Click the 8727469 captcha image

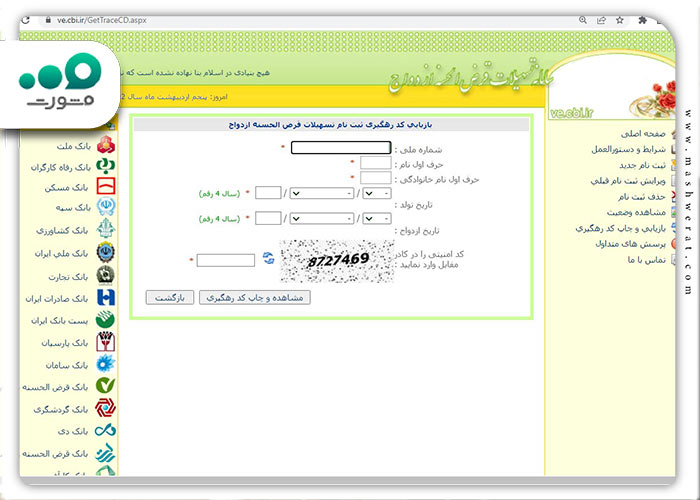tap(337, 261)
